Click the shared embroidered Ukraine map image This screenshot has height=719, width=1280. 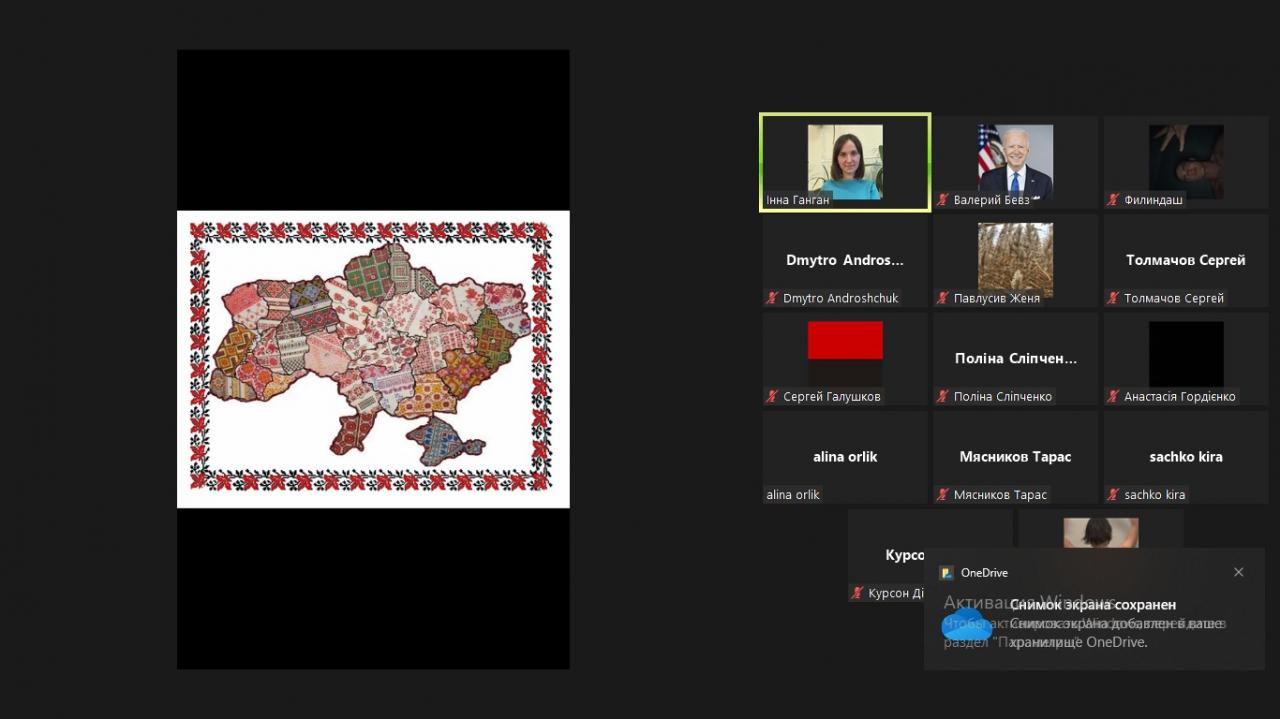(x=373, y=358)
